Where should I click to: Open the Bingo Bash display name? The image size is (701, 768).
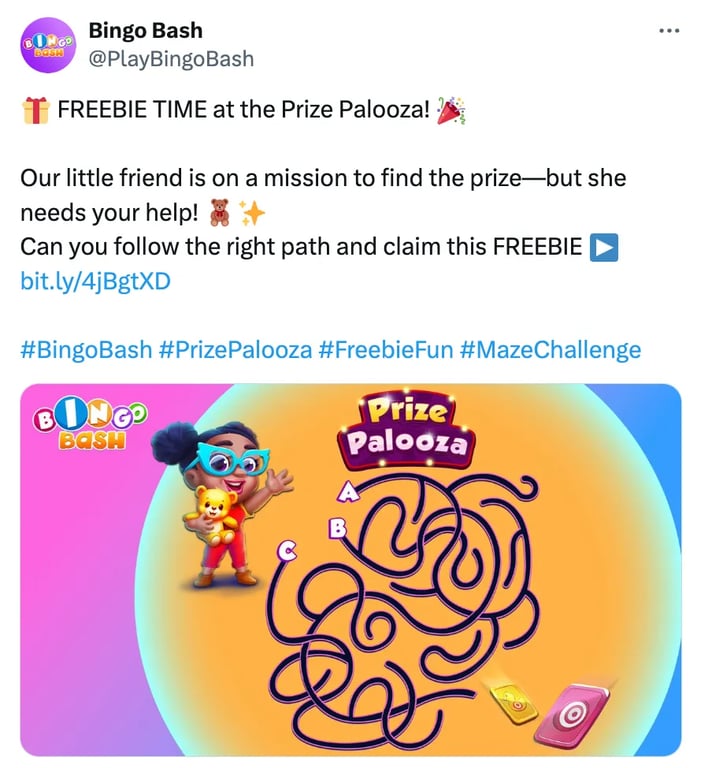click(145, 30)
